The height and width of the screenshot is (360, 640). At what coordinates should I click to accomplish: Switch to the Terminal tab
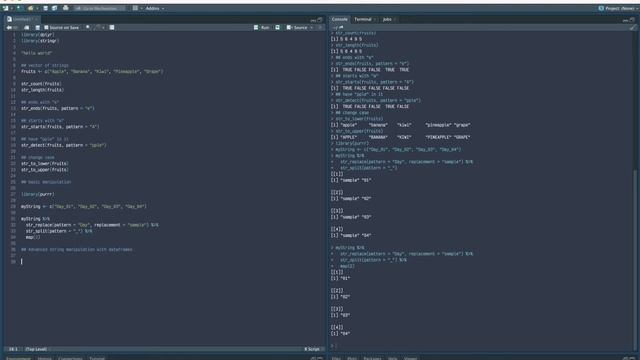(362, 19)
